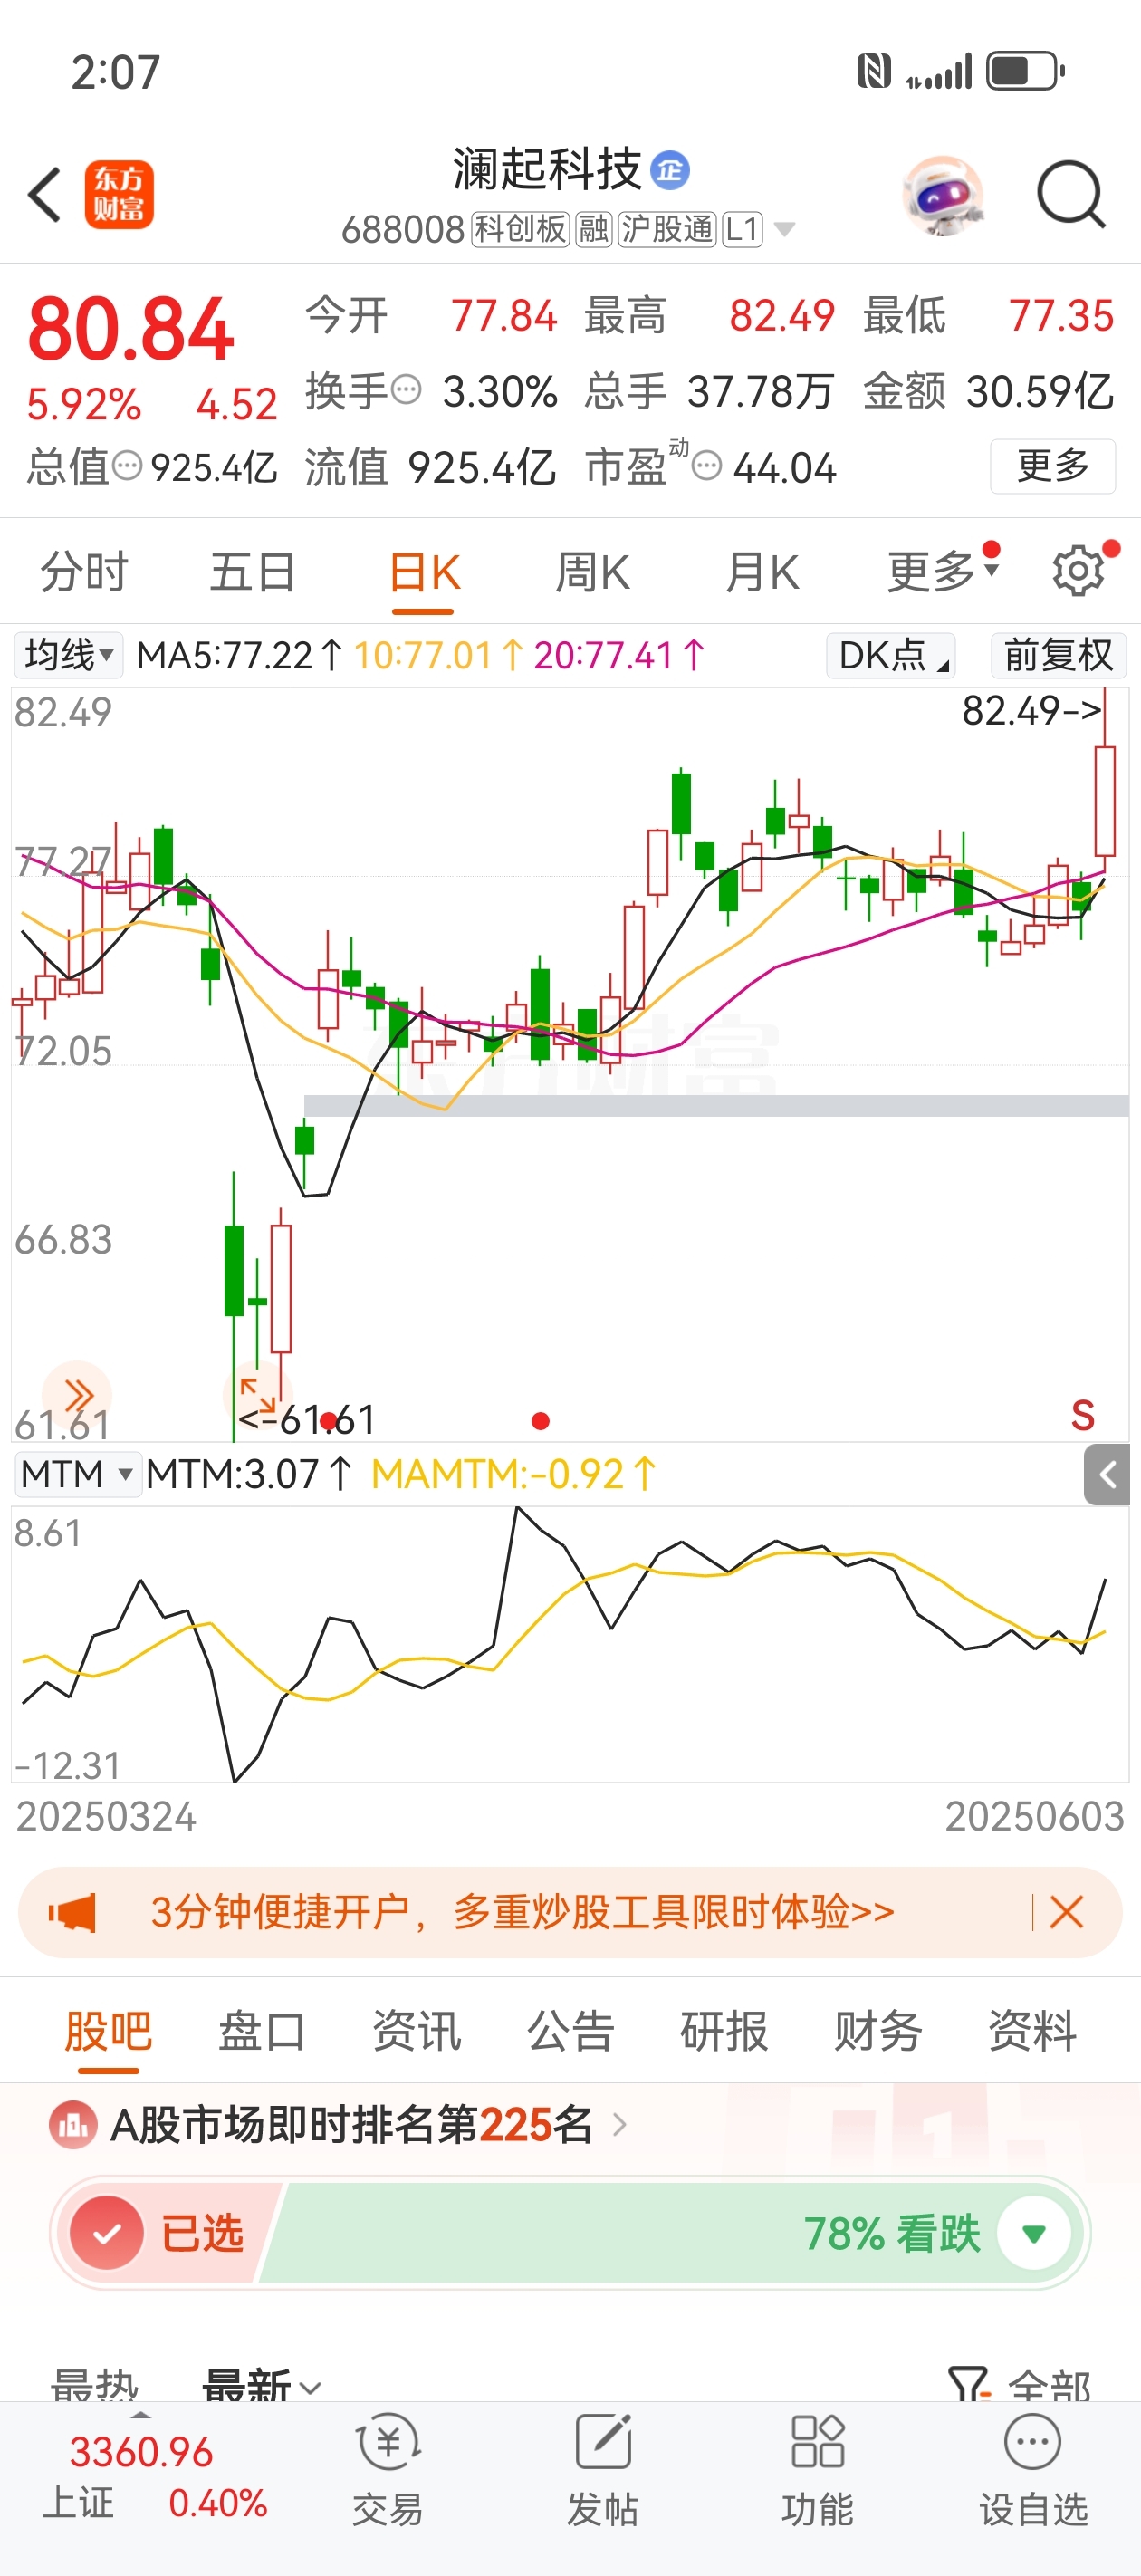
Task: Switch to the 月K chart tab
Action: pos(762,572)
